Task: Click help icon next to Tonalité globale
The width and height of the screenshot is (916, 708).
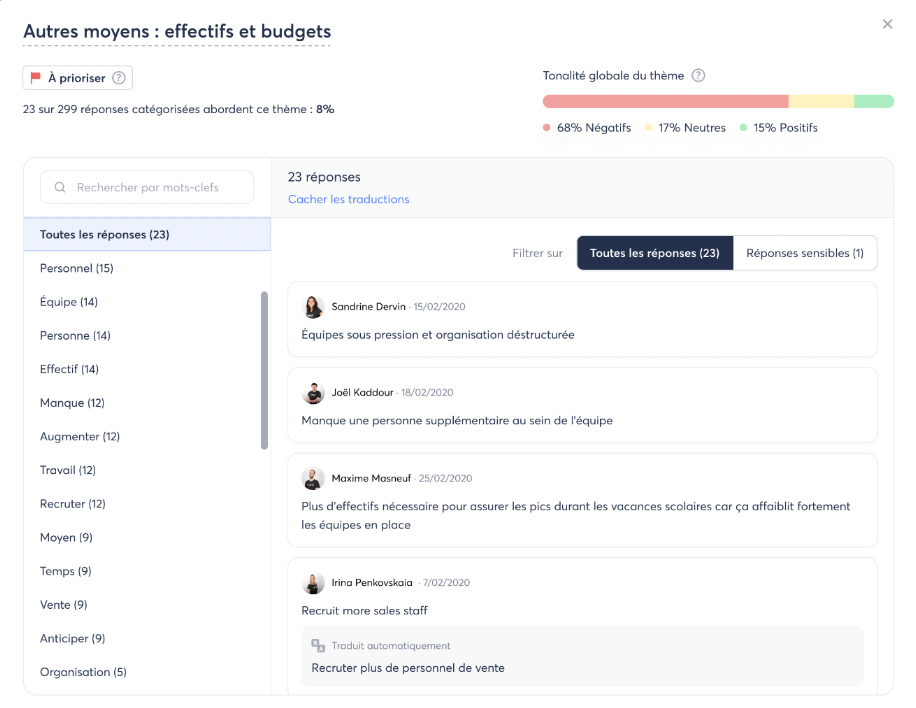Action: (x=698, y=76)
